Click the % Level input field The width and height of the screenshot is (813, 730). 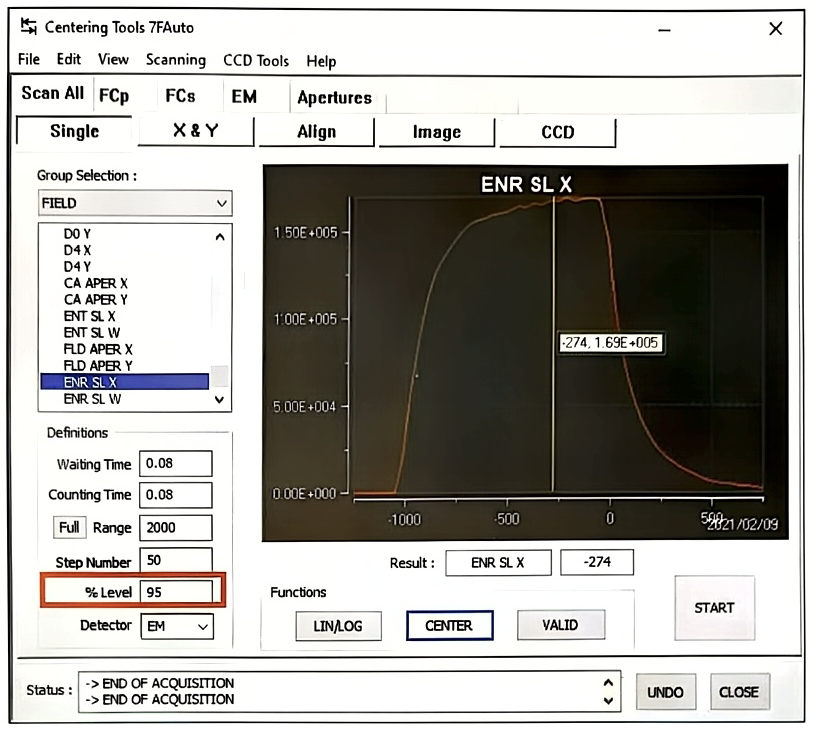pos(176,592)
